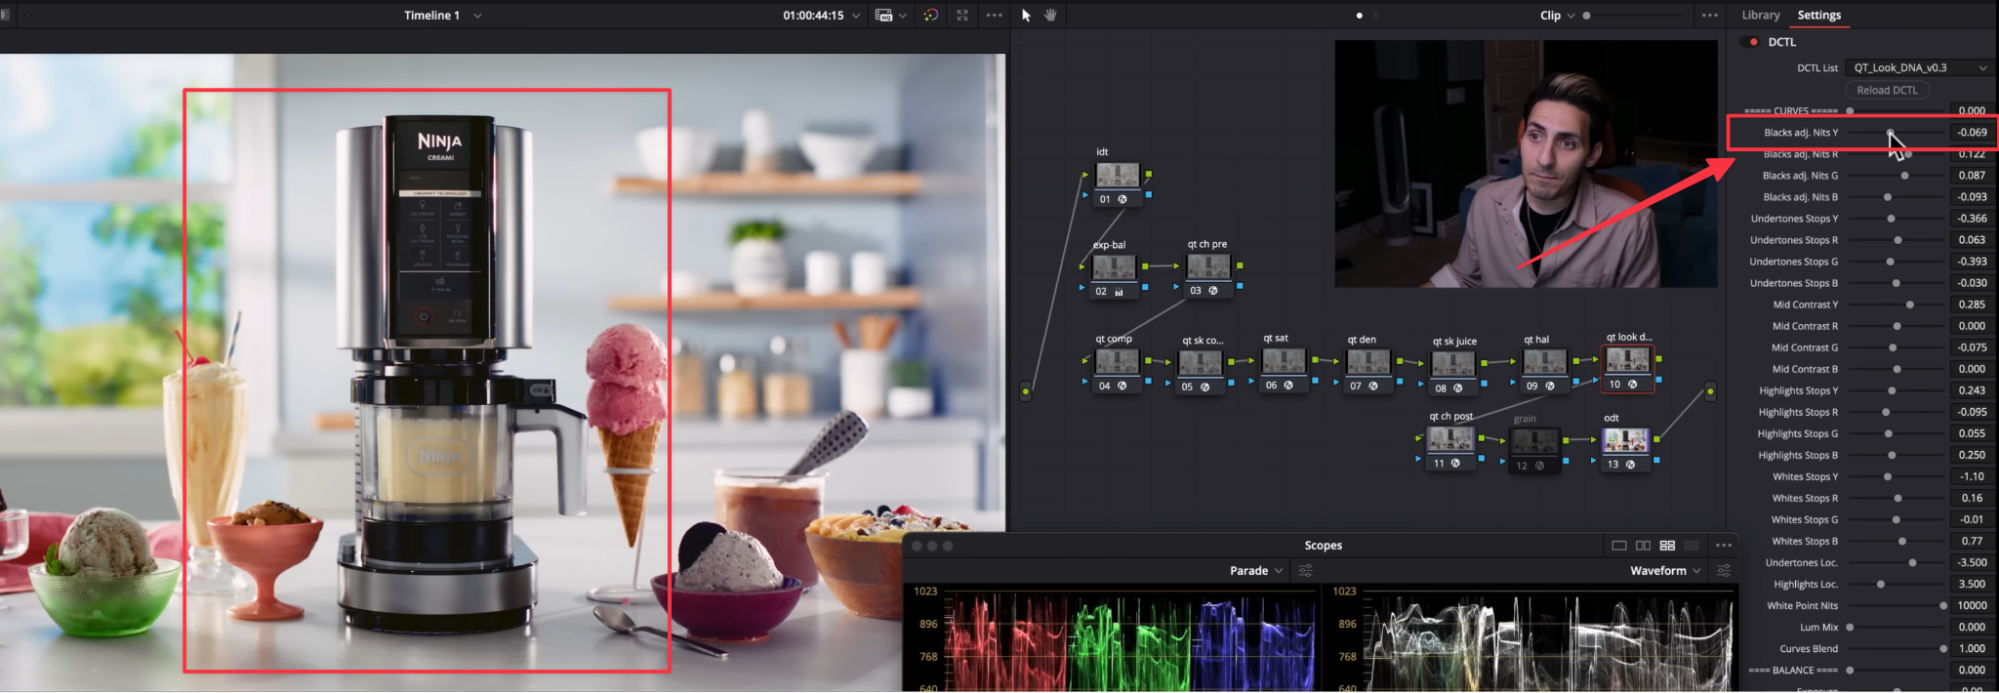Click the expand viewer fullscreen icon
The width and height of the screenshot is (1999, 693).
point(962,15)
